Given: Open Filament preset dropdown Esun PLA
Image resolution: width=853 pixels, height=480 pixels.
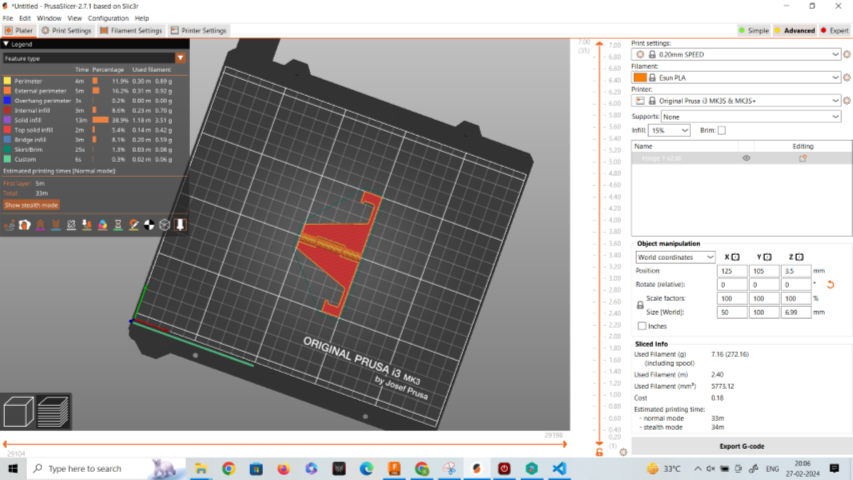Looking at the screenshot, I should point(737,78).
